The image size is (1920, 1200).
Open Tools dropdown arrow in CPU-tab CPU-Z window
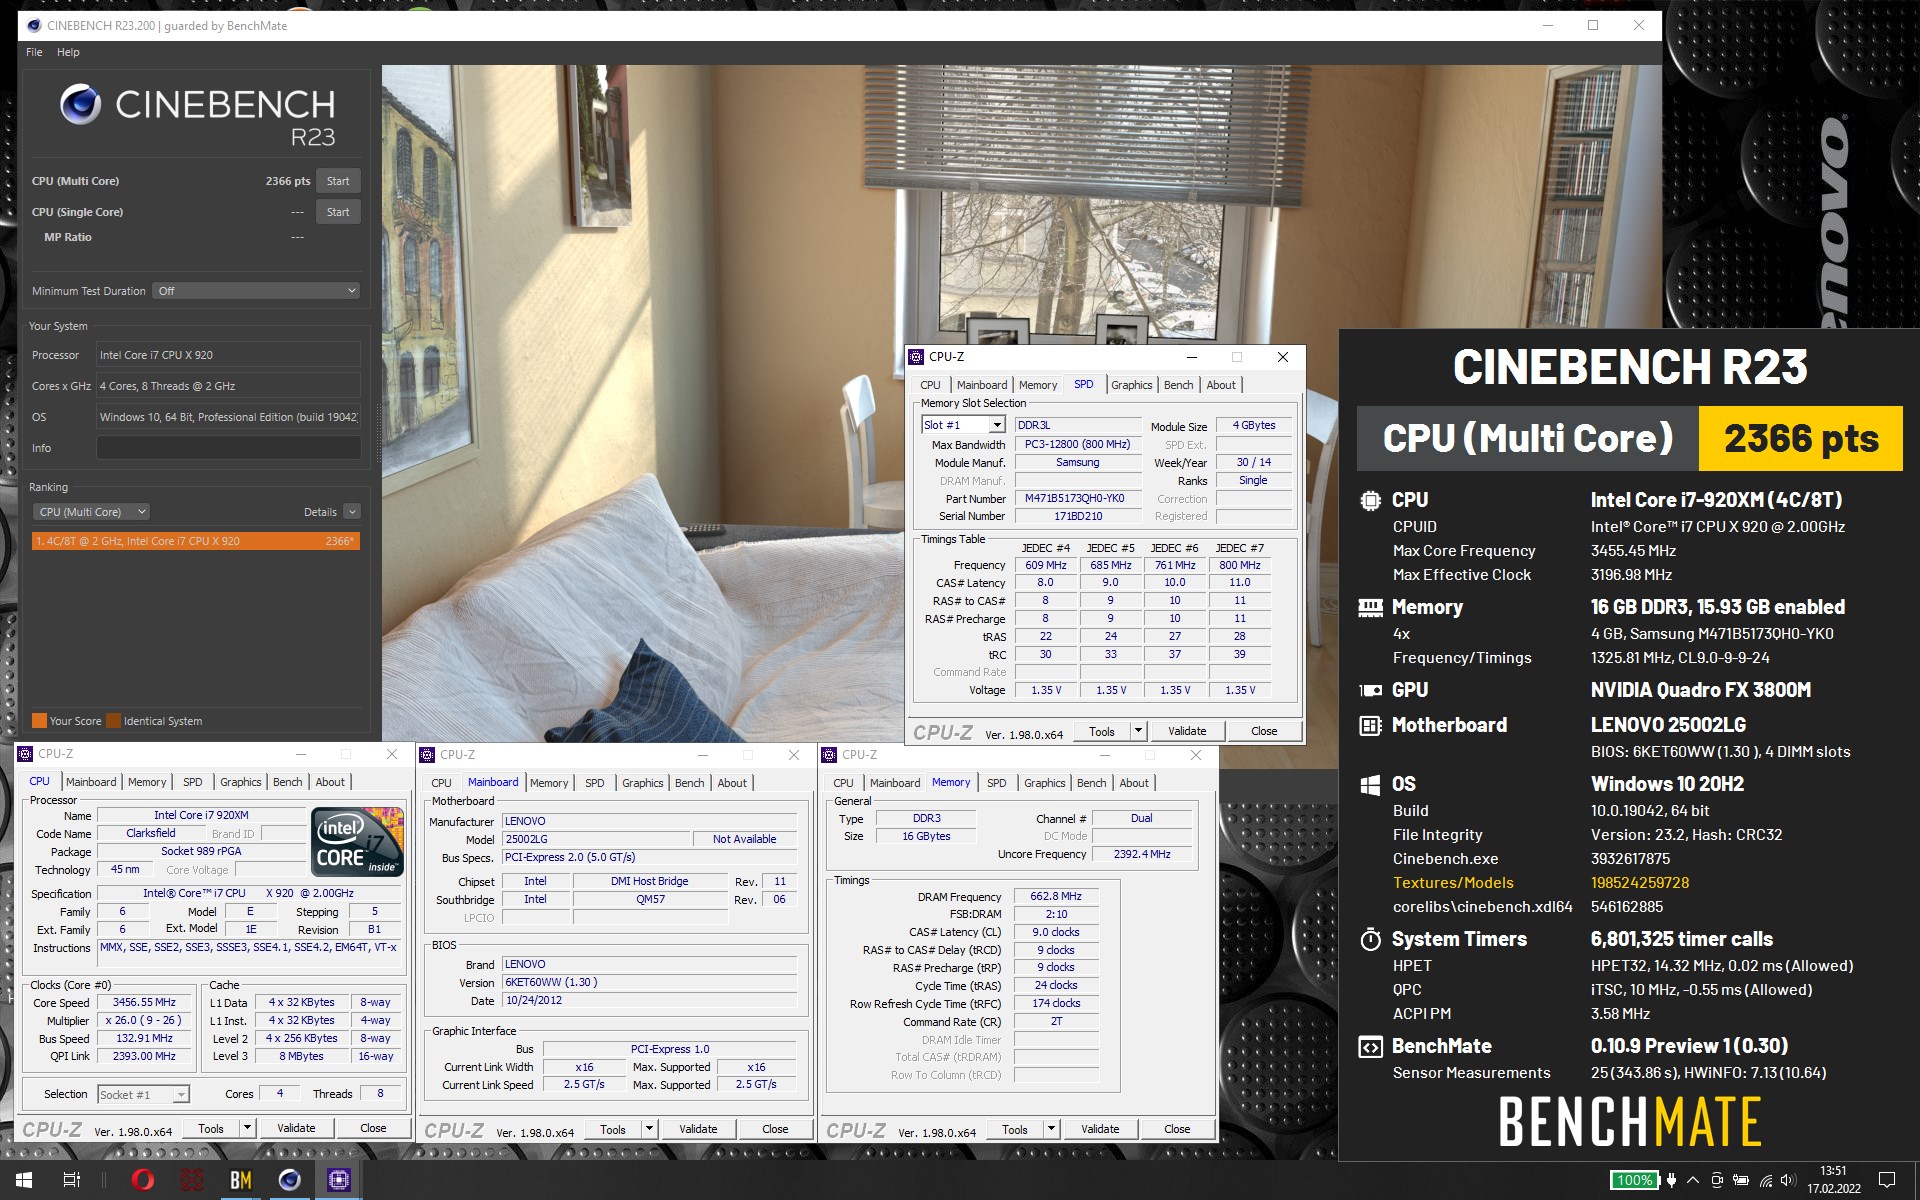click(247, 1129)
